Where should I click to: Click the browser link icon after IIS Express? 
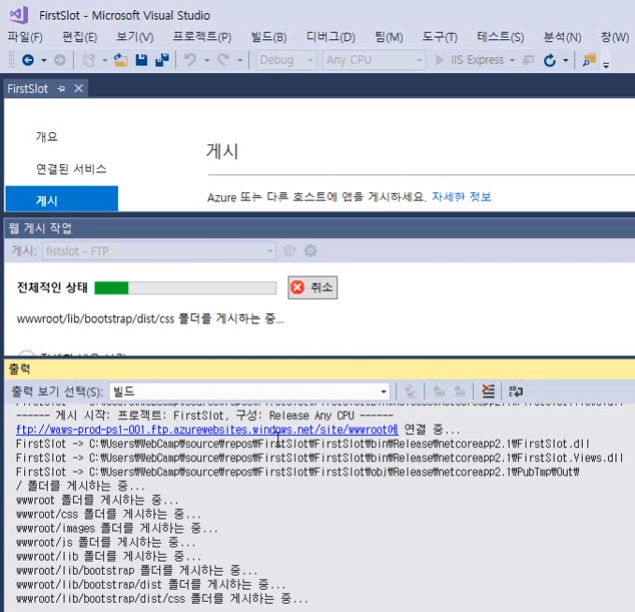click(528, 60)
